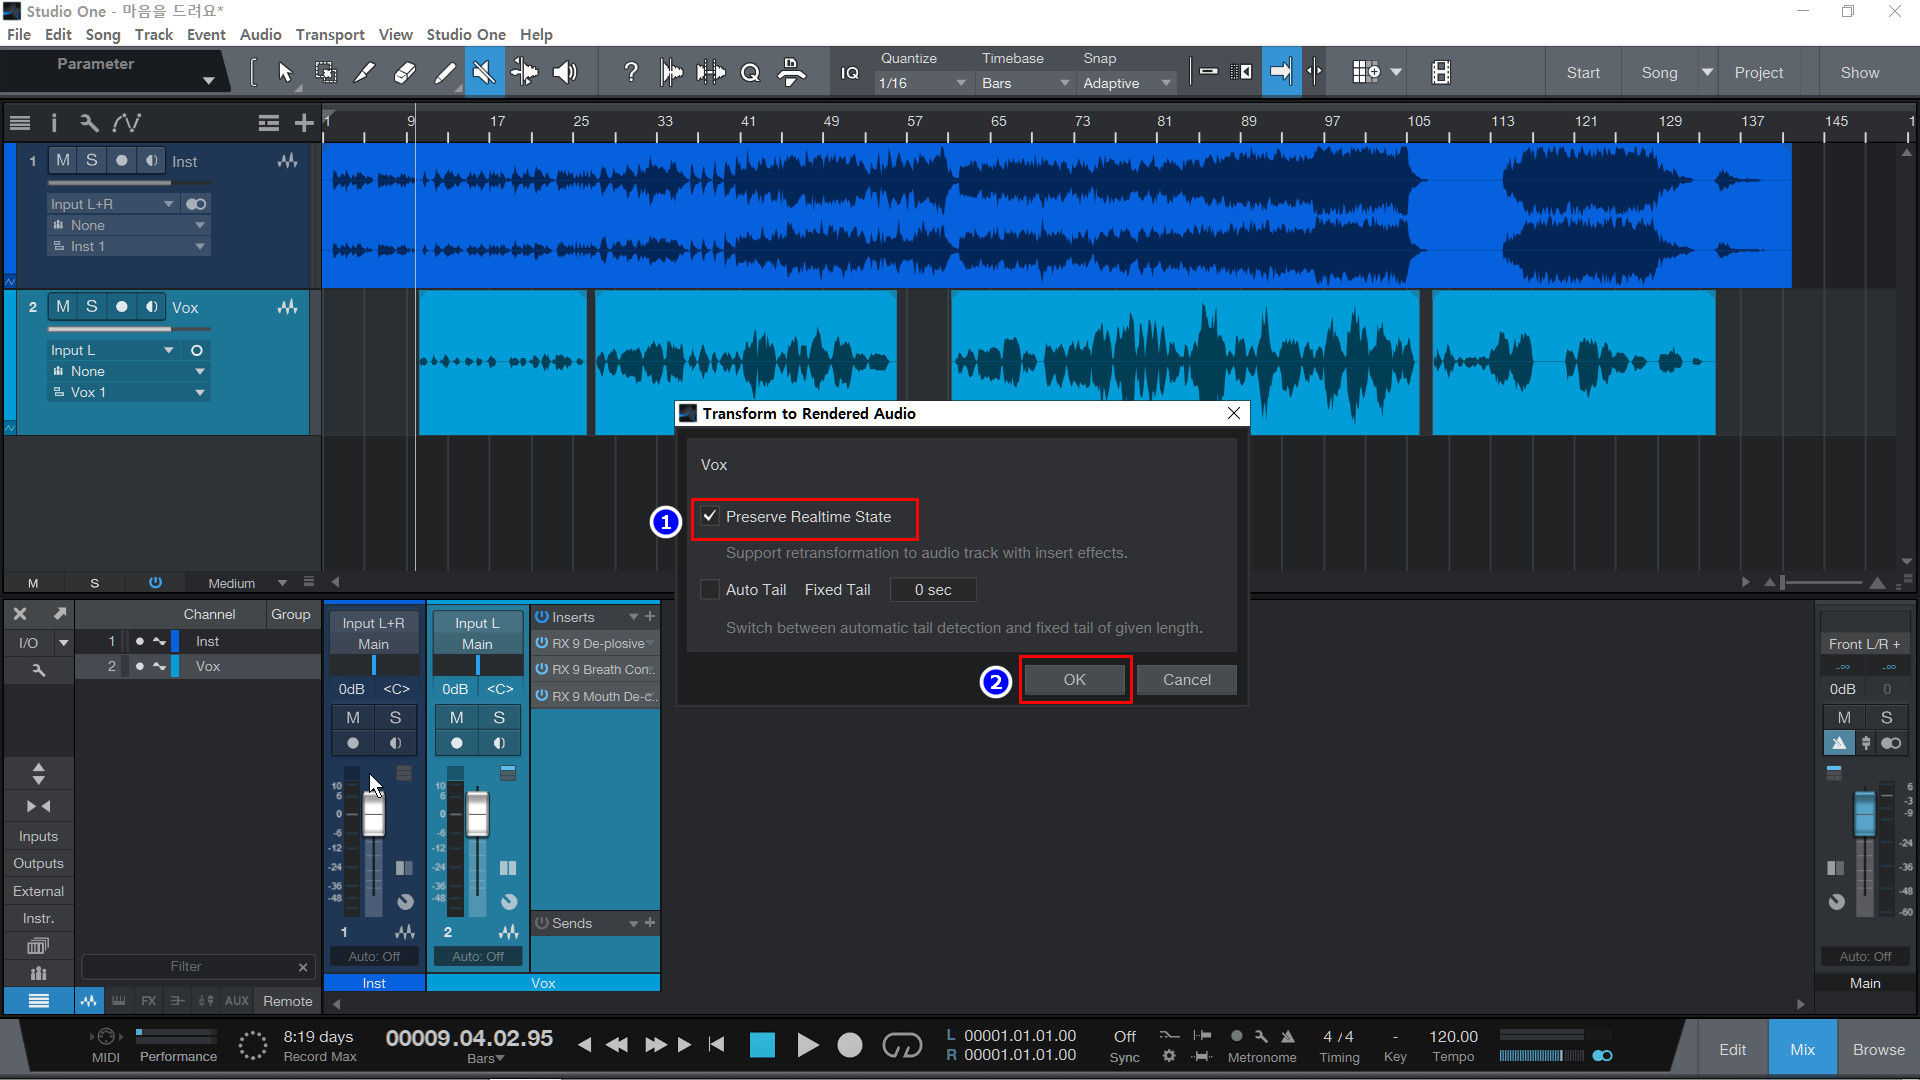
Task: Select the Listen speaker tool
Action: pos(565,72)
